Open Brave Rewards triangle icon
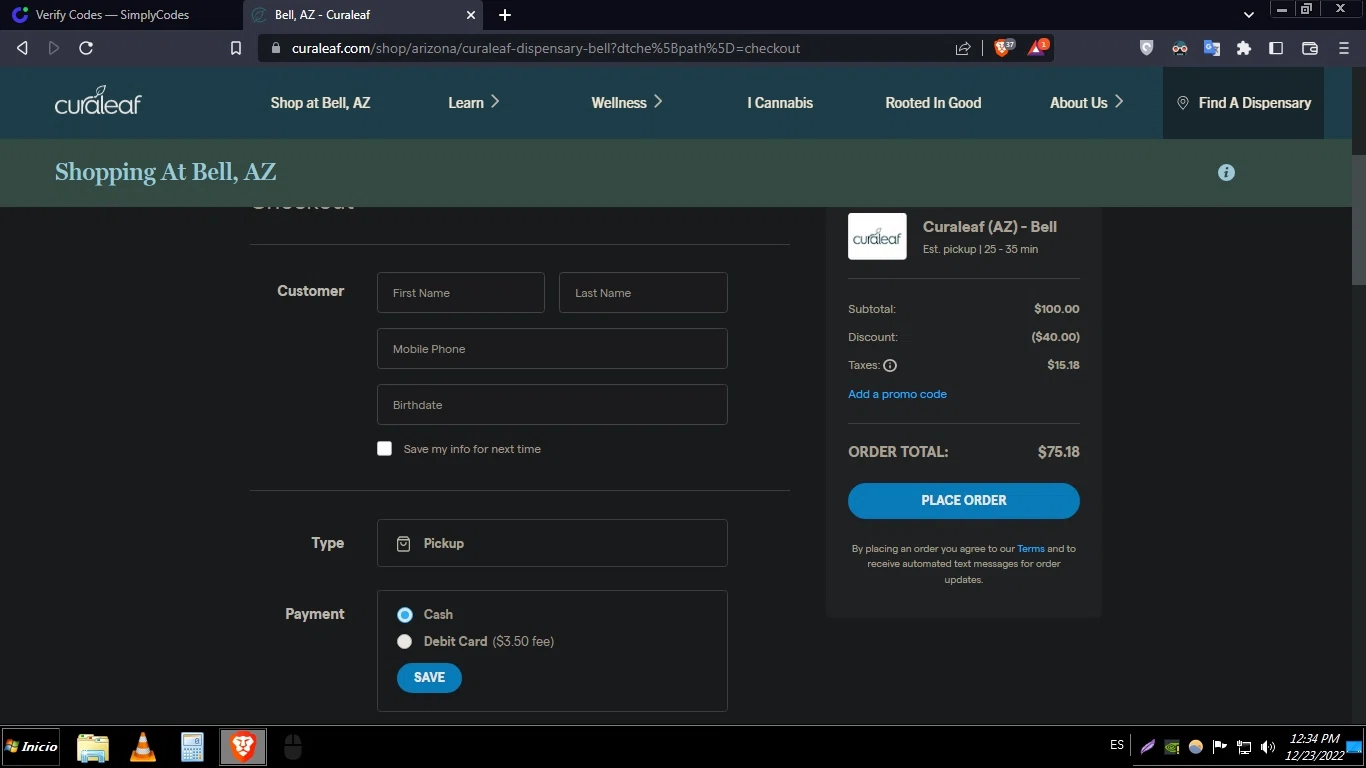 point(1037,47)
